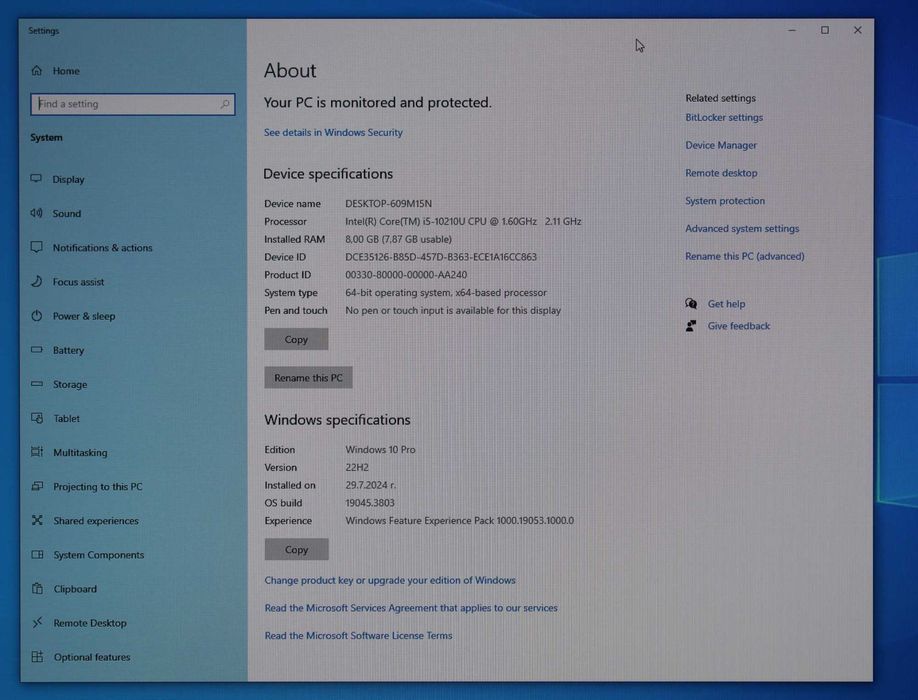Click the Get help link

[x=727, y=304]
